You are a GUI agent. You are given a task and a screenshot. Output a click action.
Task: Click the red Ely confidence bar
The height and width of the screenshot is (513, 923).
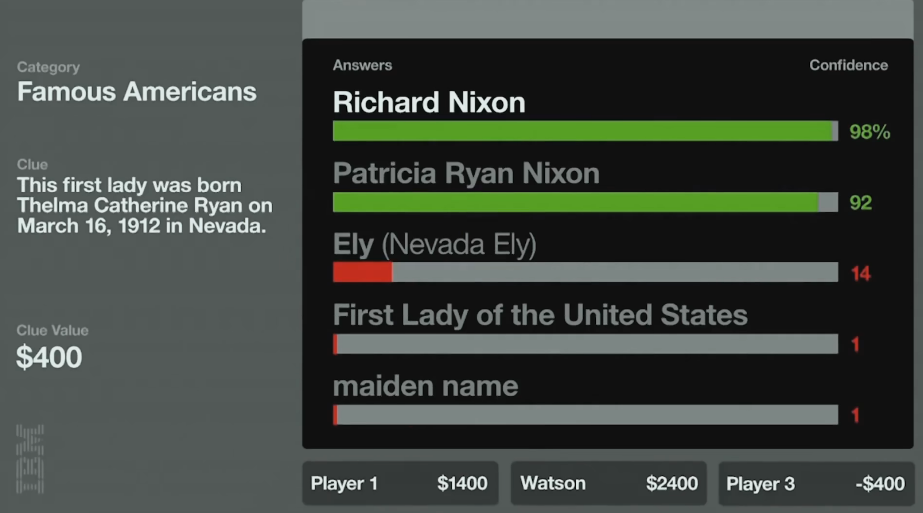[x=362, y=272]
